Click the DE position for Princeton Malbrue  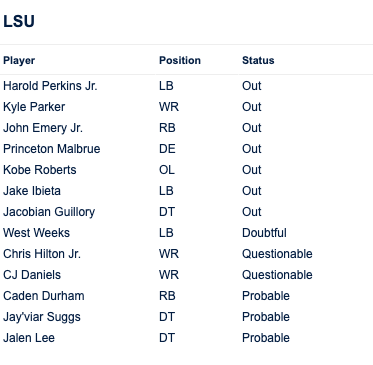[167, 149]
